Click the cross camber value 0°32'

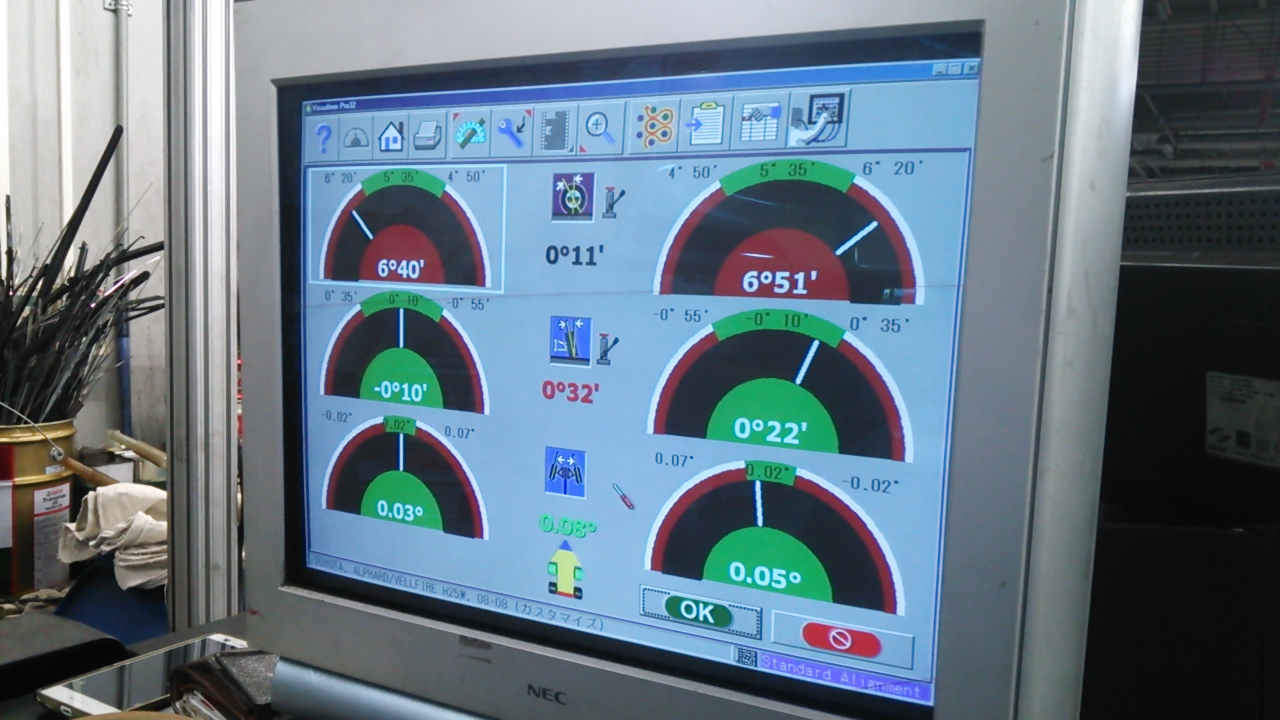pyautogui.click(x=571, y=392)
